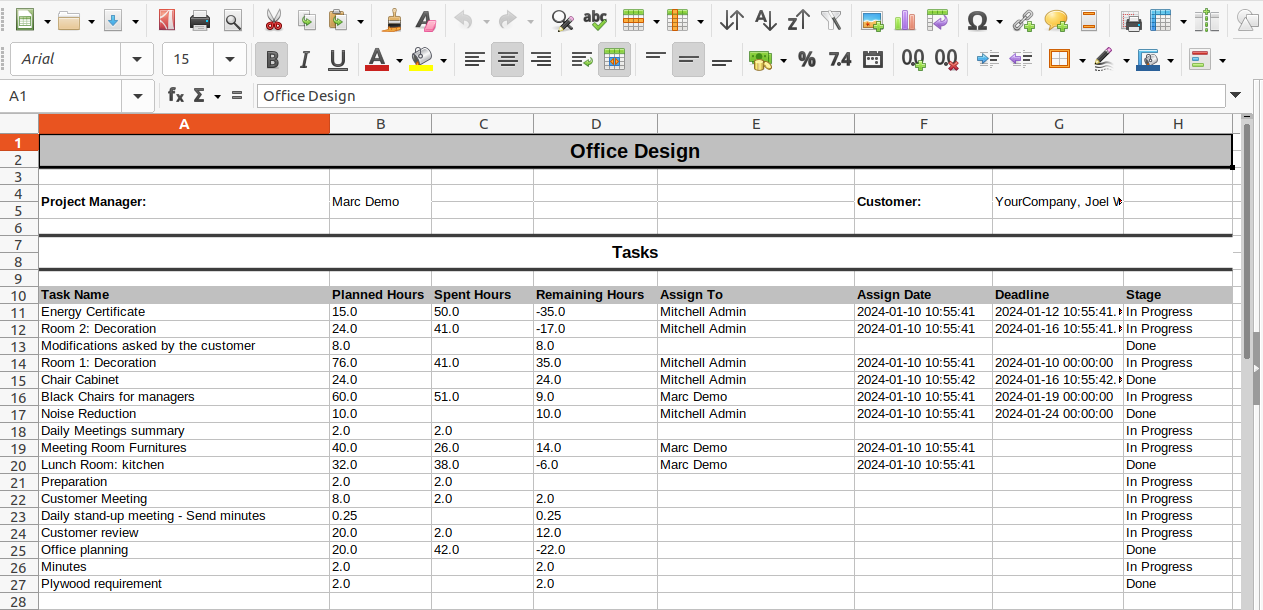The width and height of the screenshot is (1263, 610).
Task: Open the background color dropdown arrow
Action: (444, 60)
